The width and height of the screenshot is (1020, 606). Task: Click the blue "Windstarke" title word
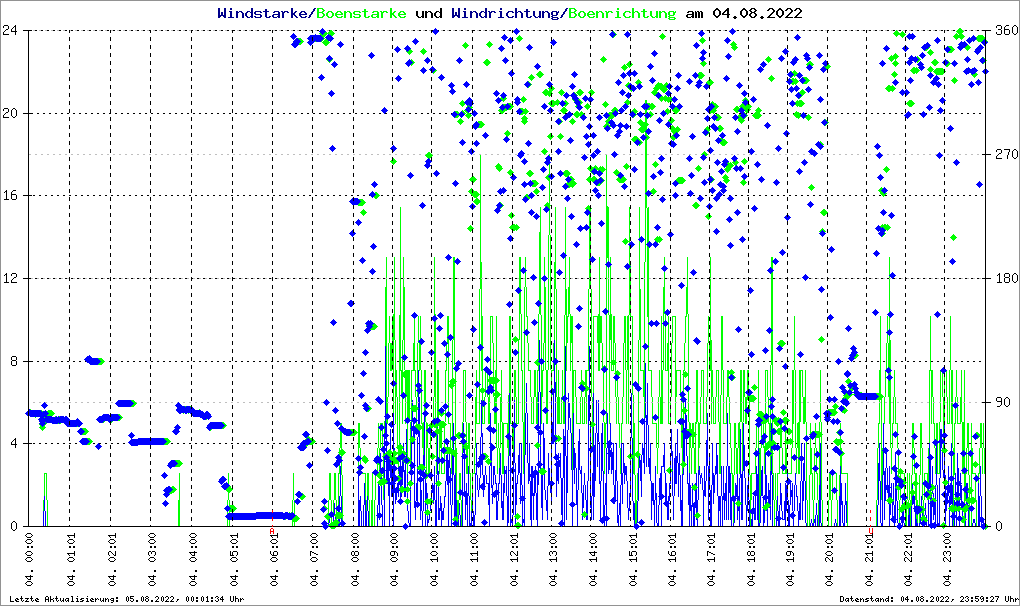coord(264,14)
